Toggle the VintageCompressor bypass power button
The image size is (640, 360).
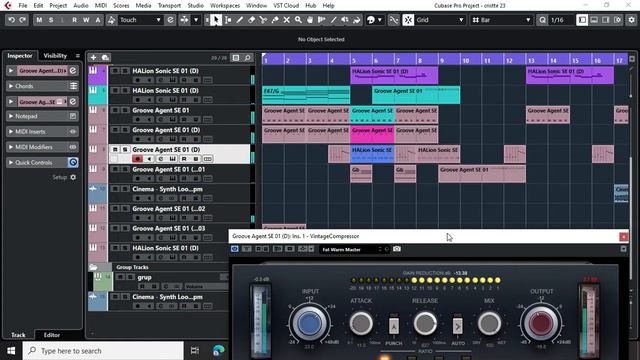point(235,249)
